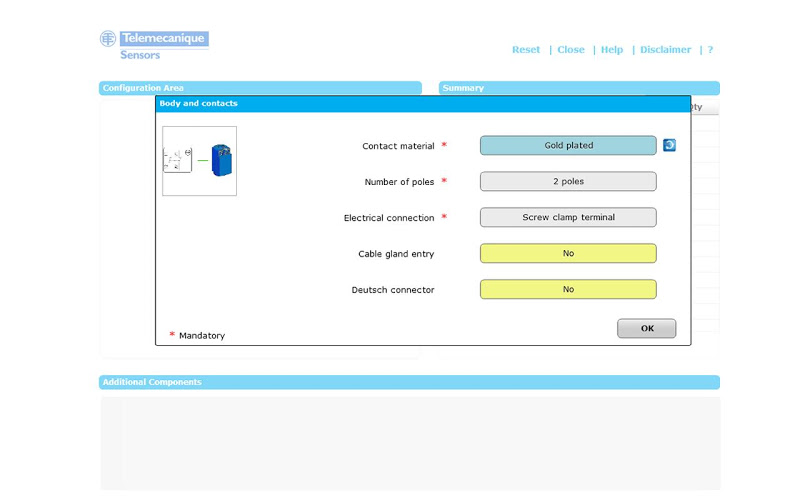Viewport: 800px width, 500px height.
Task: Confirm the dialog with the OK button
Action: 646,329
